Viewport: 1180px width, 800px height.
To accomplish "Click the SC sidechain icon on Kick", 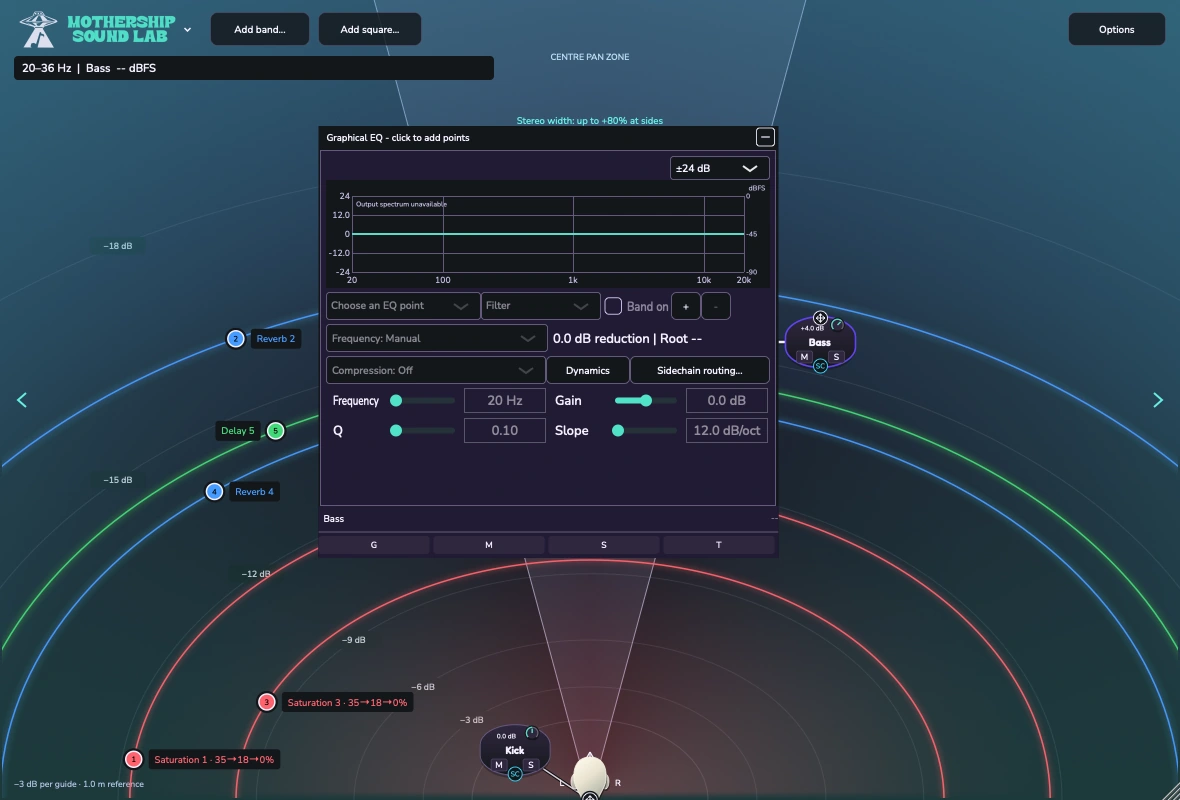I will coord(515,774).
